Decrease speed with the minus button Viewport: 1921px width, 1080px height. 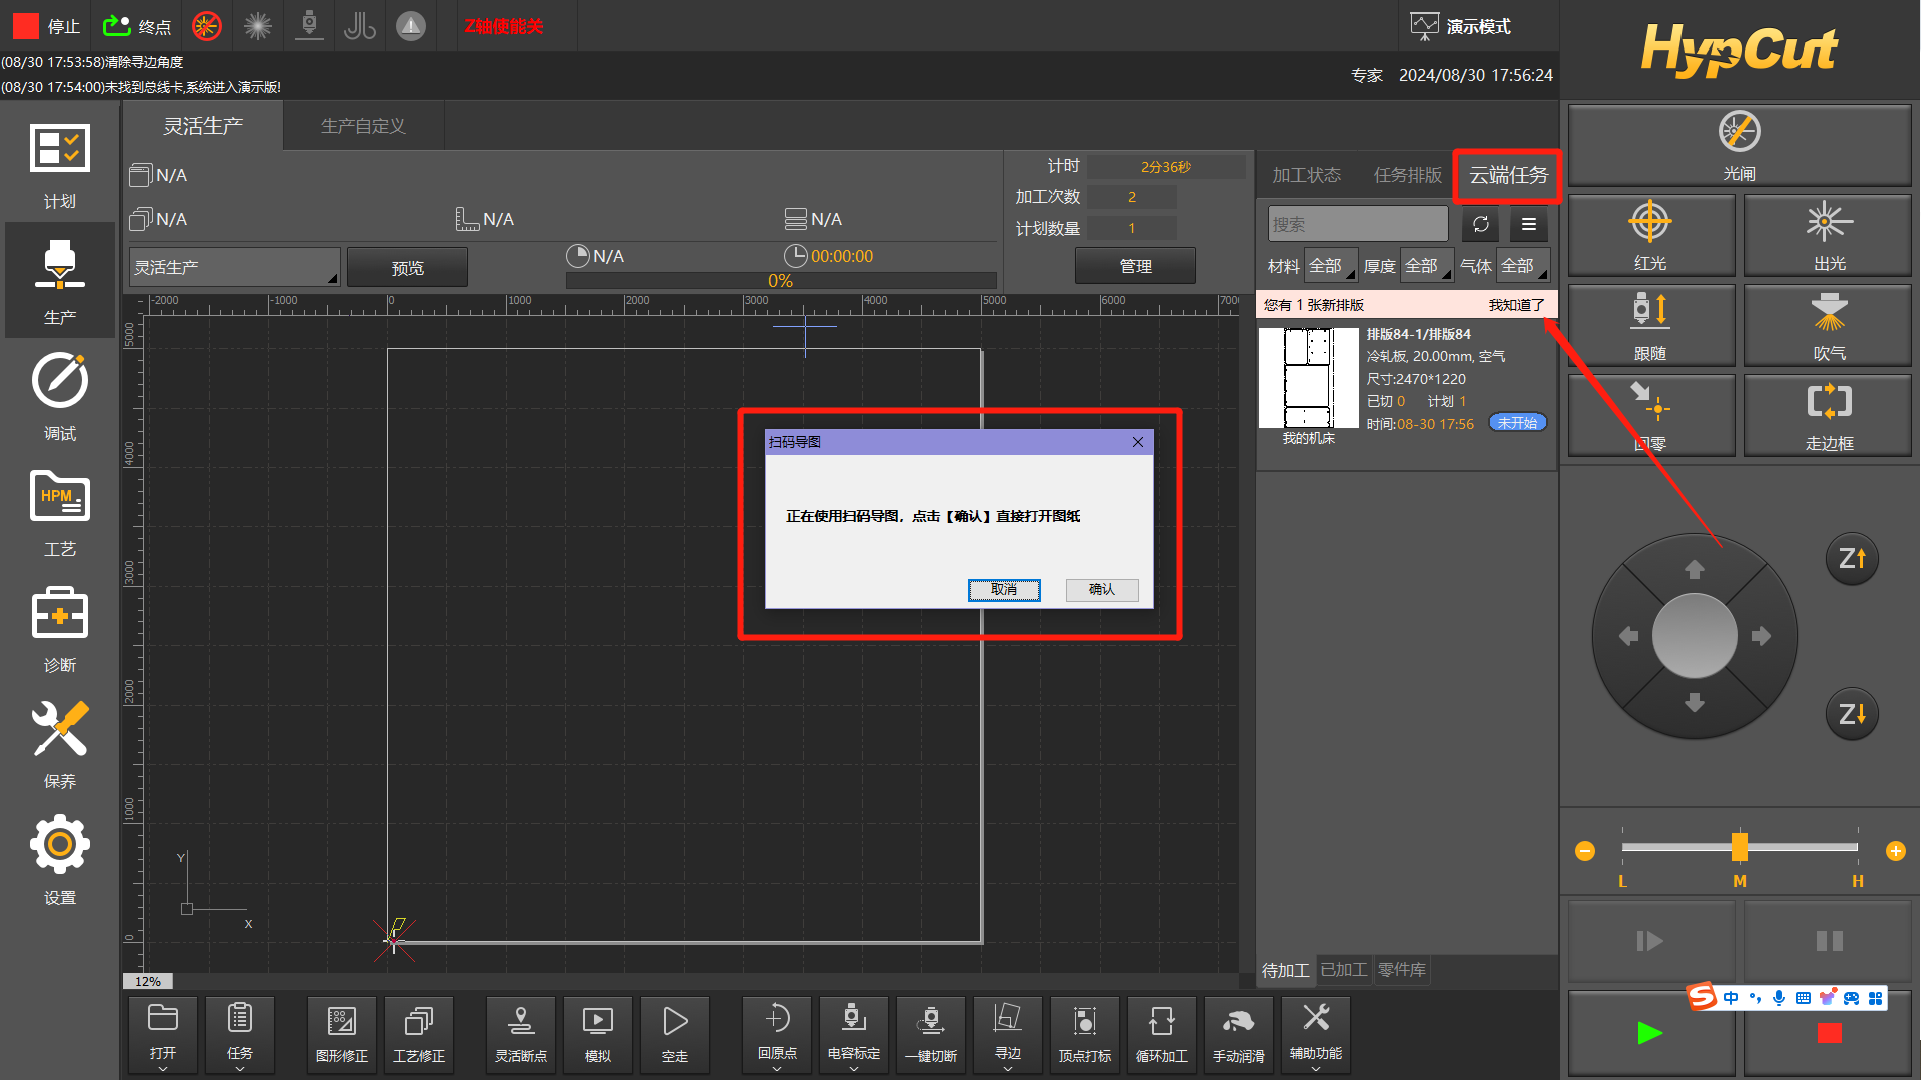tap(1585, 851)
